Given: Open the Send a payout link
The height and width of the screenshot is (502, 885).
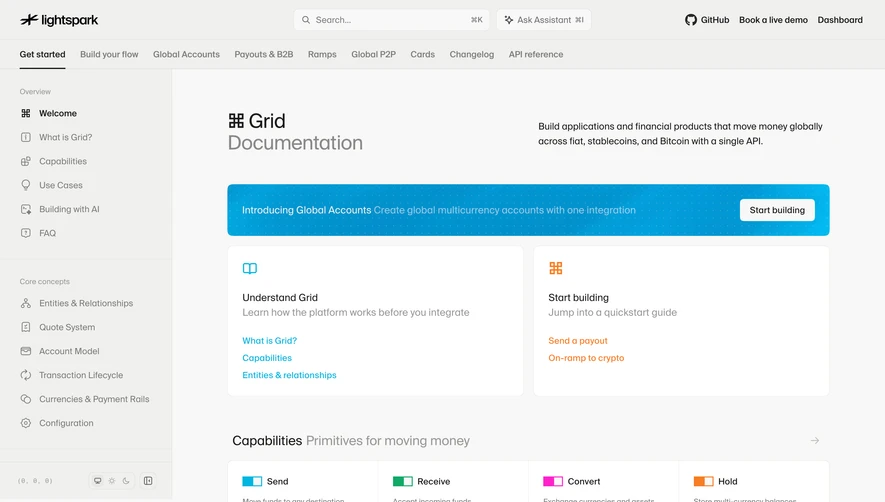Looking at the screenshot, I should click(x=577, y=341).
